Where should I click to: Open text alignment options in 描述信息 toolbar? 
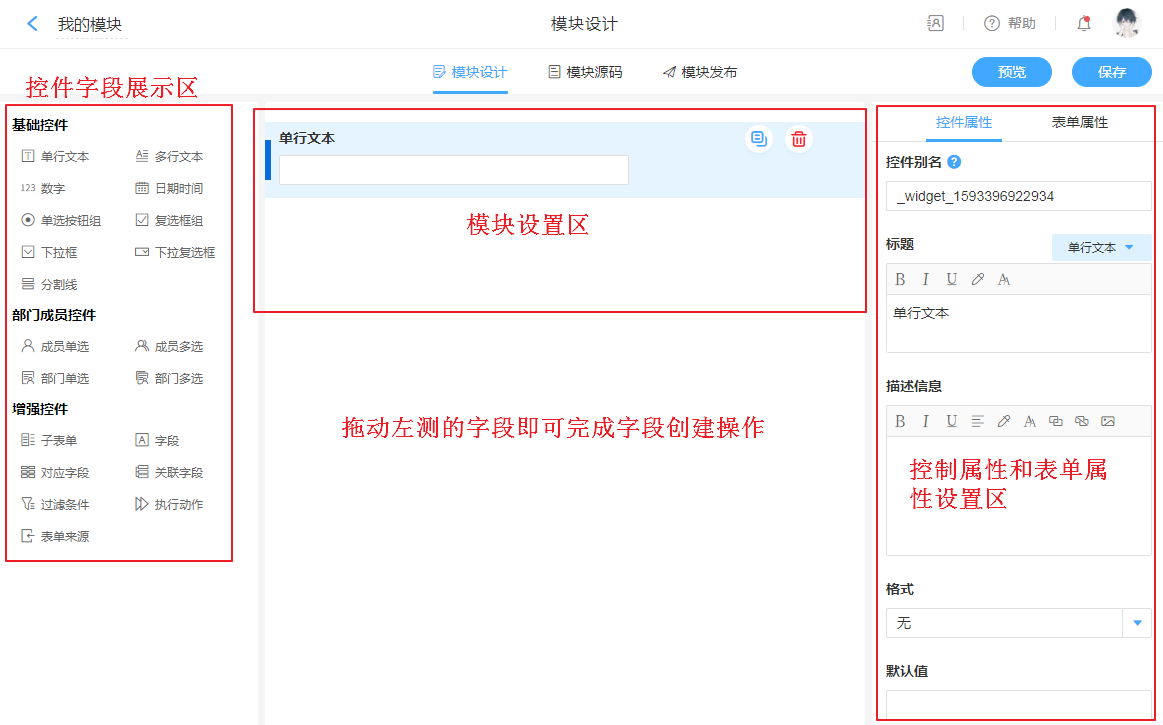coord(978,421)
